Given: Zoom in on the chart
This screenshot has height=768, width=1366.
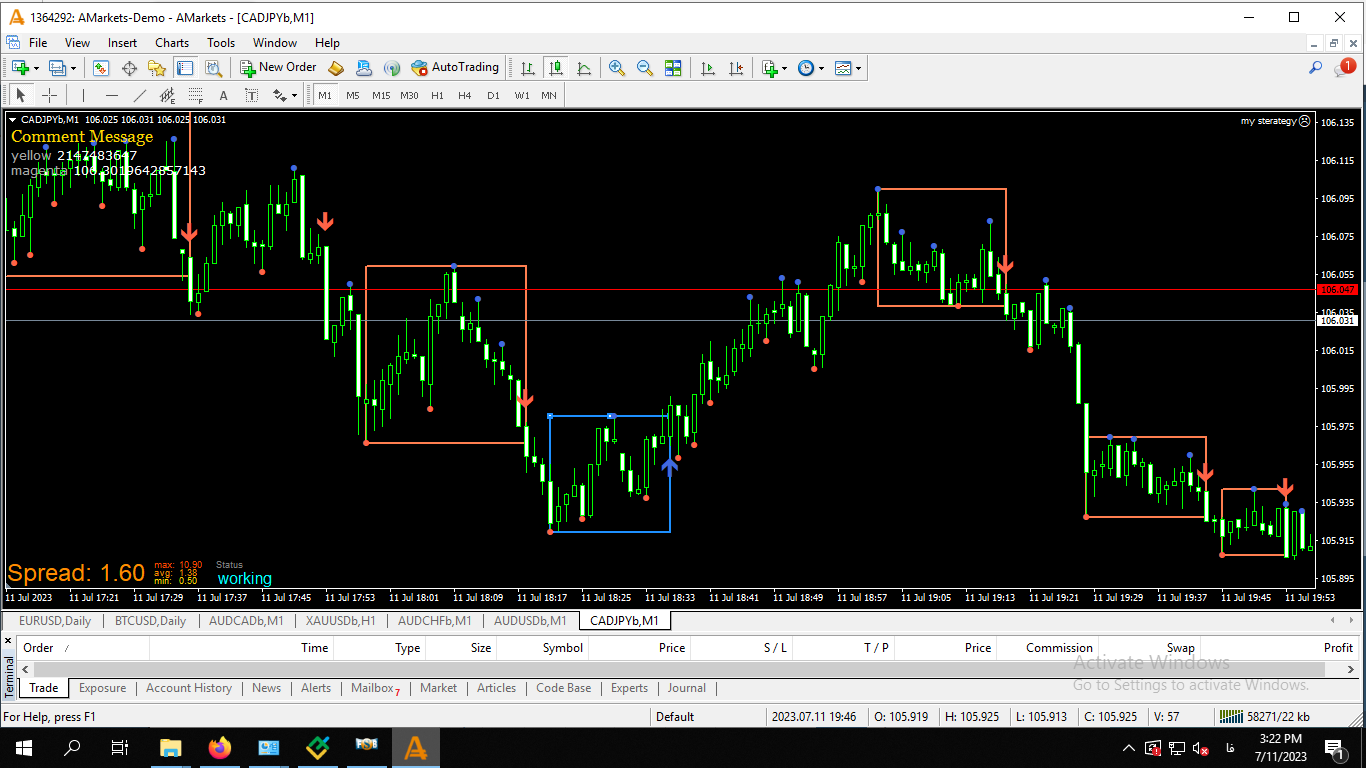Looking at the screenshot, I should pos(617,68).
